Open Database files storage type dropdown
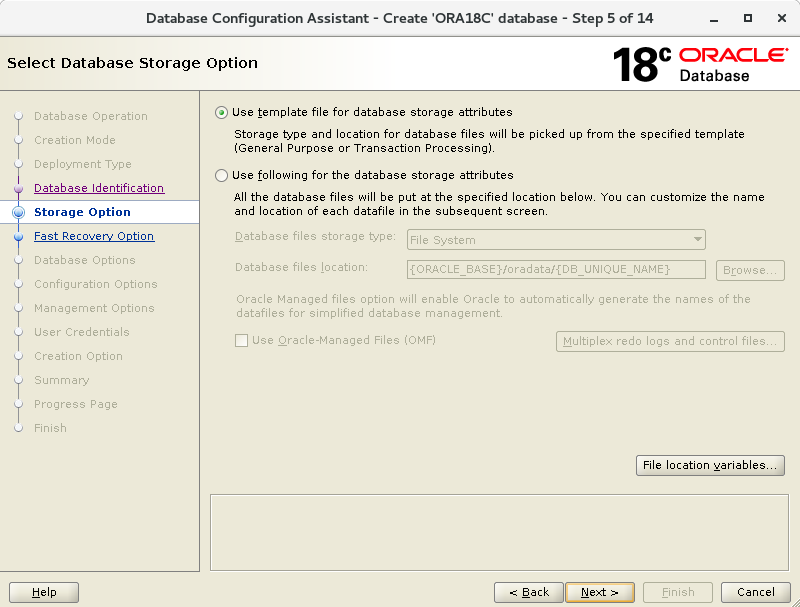Screen dimensions: 800x607 (556, 240)
